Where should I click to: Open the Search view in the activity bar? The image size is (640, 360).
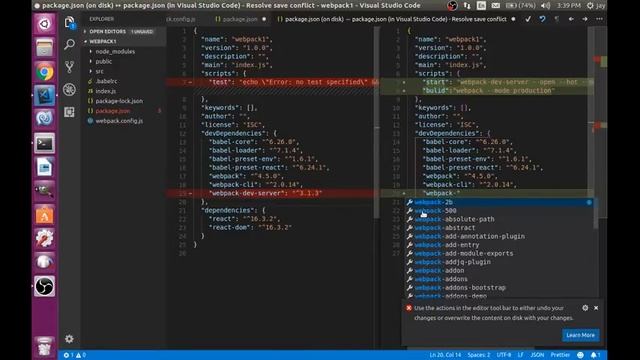pos(69,44)
